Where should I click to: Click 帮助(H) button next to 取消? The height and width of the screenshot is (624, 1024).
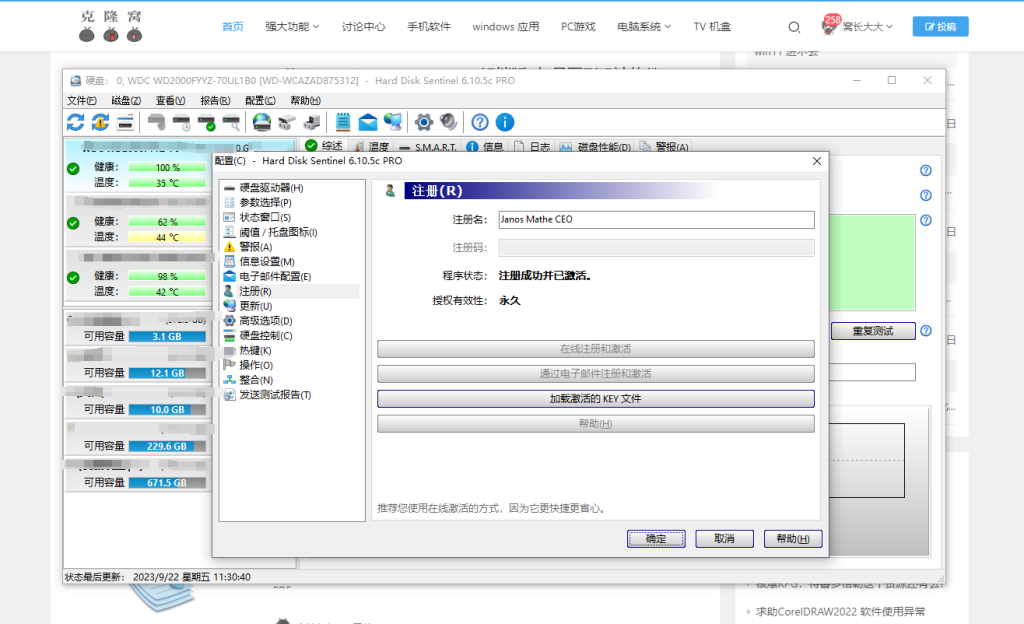point(793,539)
